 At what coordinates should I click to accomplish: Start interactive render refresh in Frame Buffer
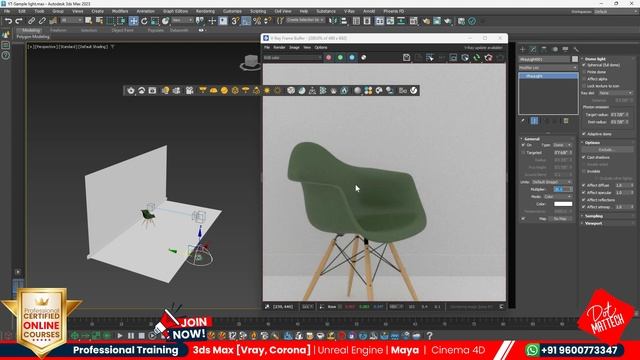[477, 58]
